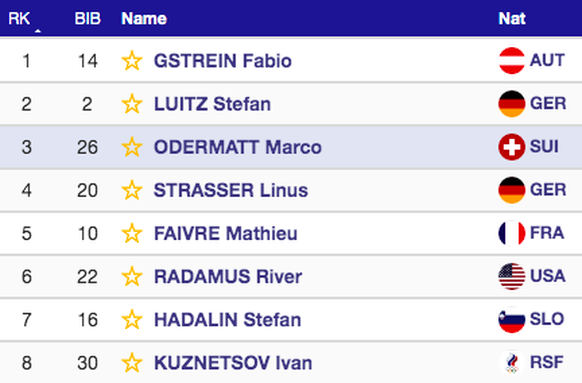The width and height of the screenshot is (582, 383).
Task: Sort by Name column header
Action: [x=144, y=18]
